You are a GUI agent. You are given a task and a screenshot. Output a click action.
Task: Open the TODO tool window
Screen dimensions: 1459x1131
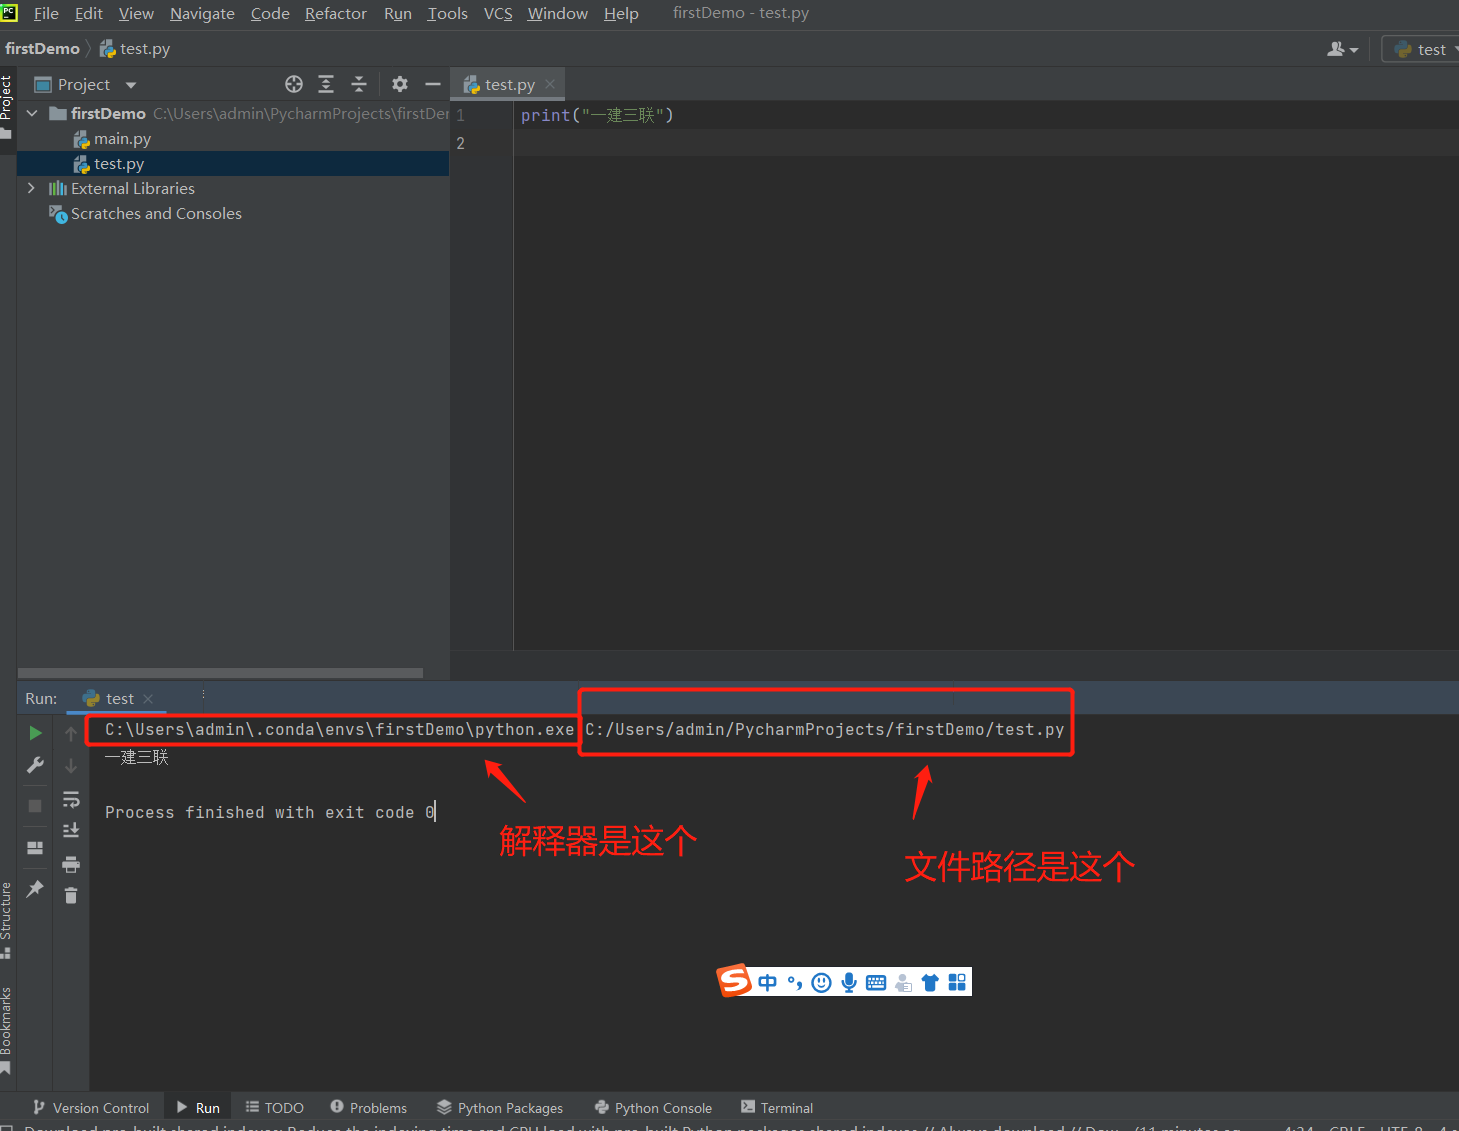[x=275, y=1107]
